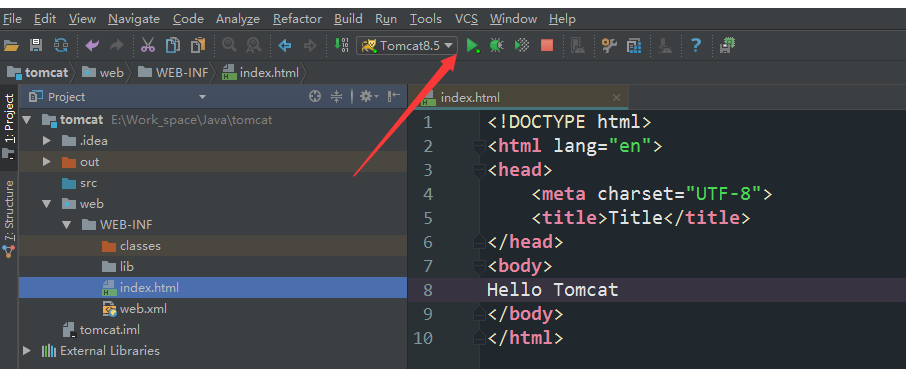Click the web breadcrumb
The height and width of the screenshot is (369, 906).
click(103, 73)
